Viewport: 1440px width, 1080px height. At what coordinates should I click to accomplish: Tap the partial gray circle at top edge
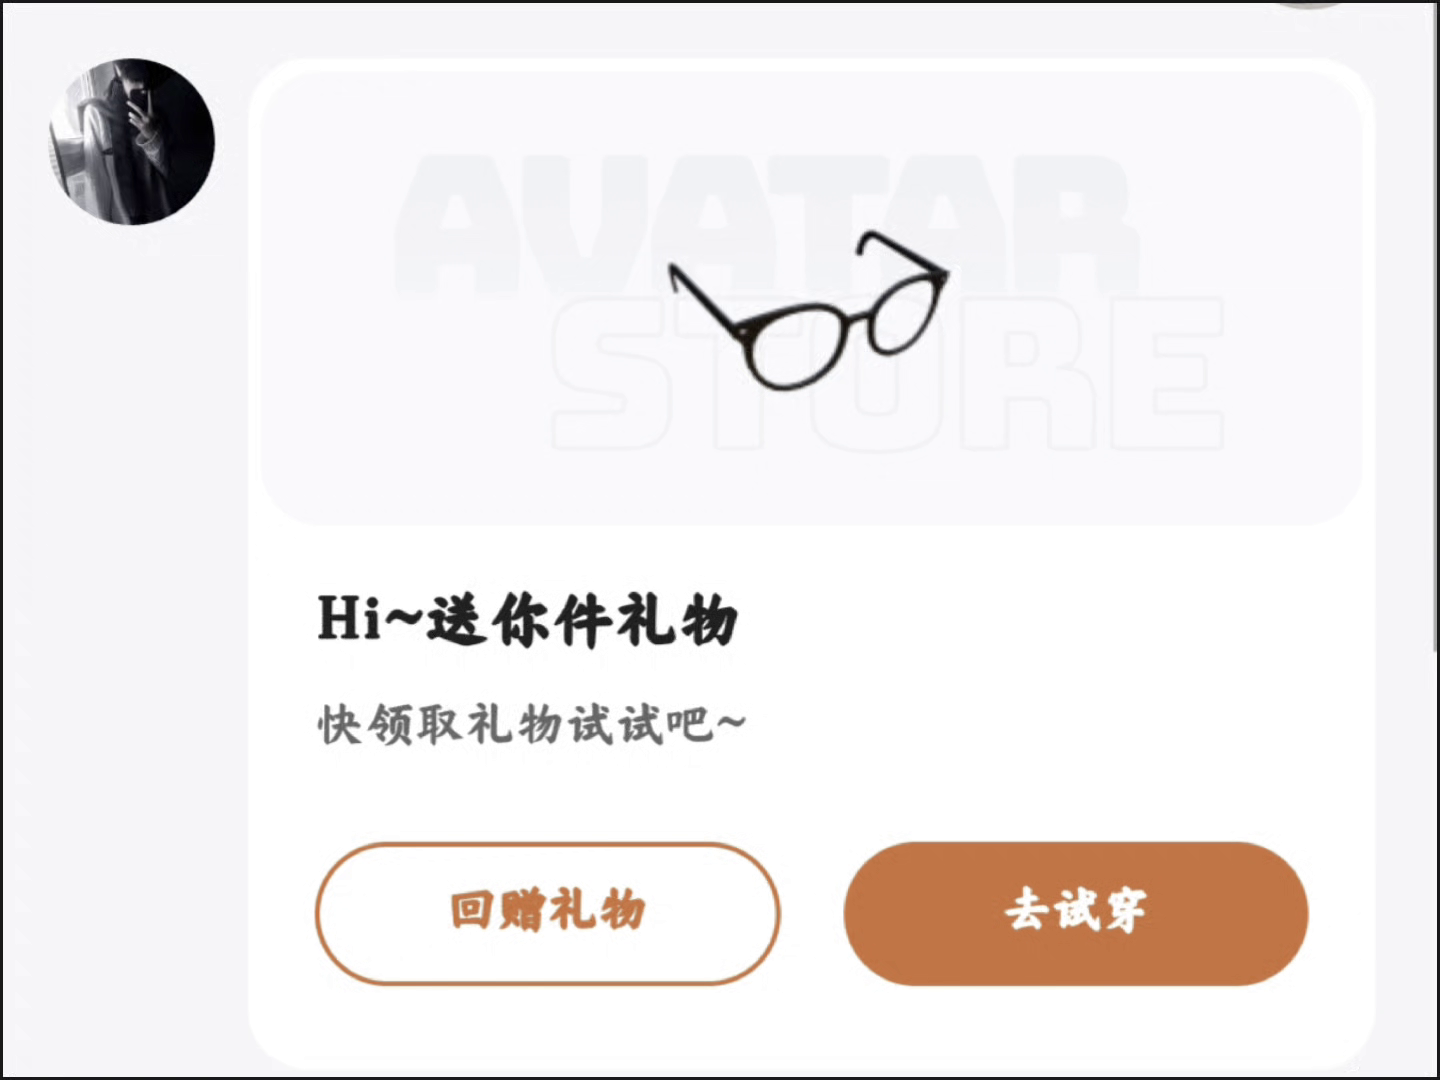(1309, 4)
